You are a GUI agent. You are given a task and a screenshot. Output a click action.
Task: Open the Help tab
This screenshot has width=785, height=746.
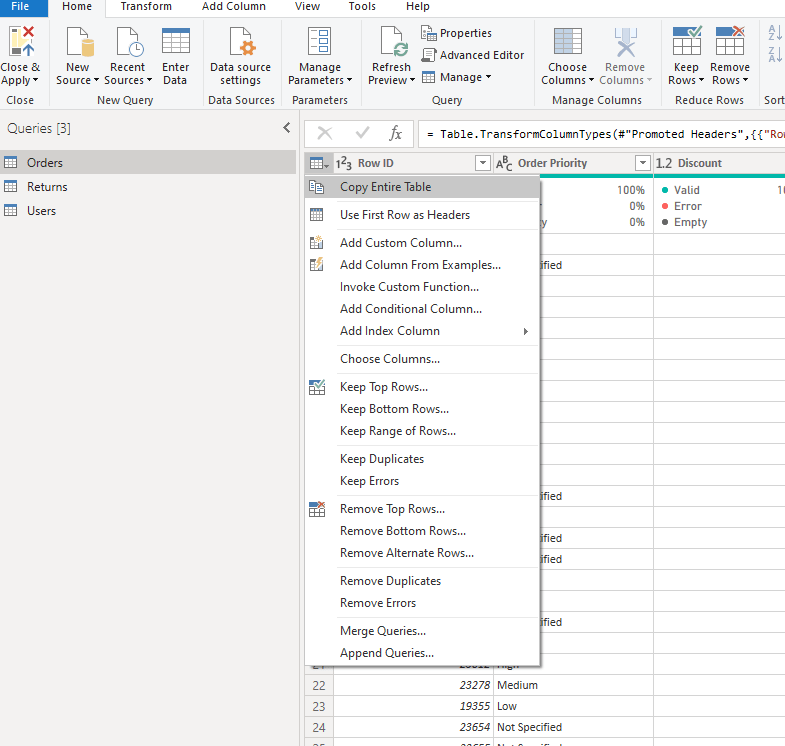click(418, 7)
